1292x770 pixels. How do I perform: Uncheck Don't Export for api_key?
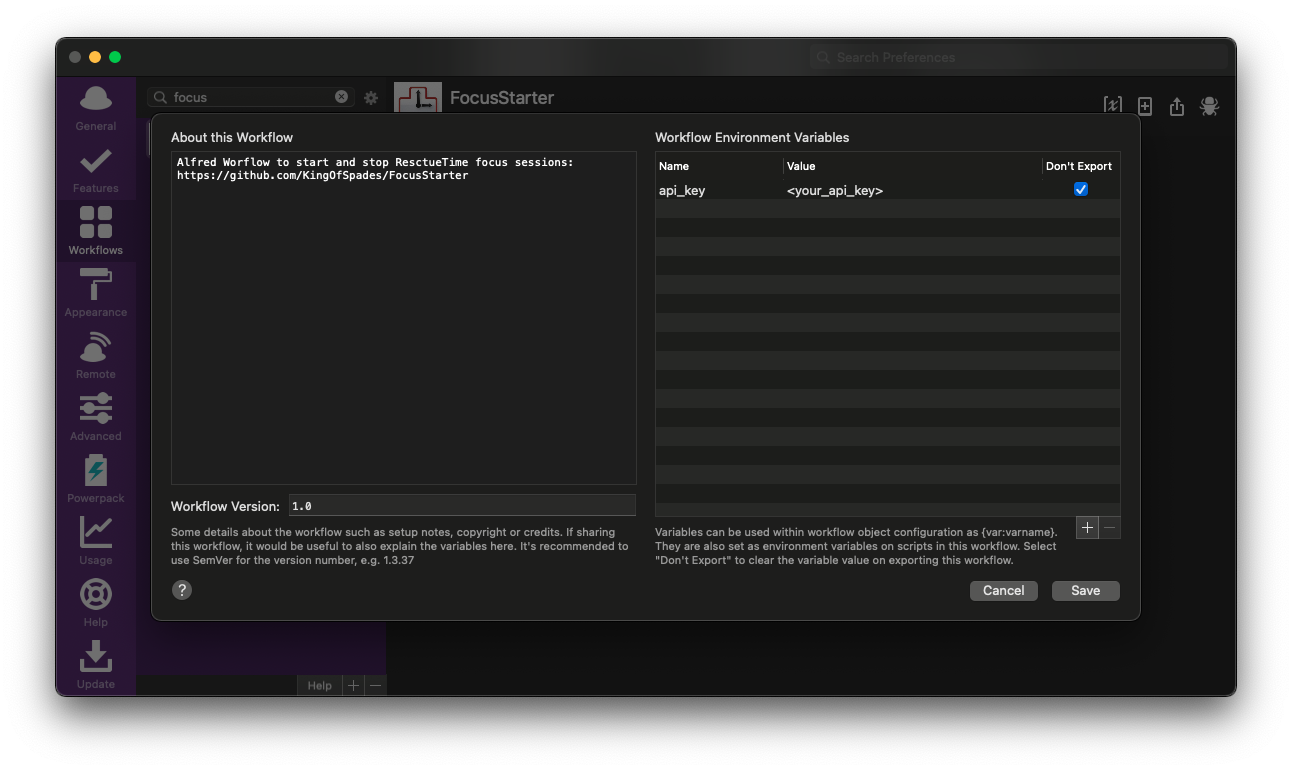[1080, 189]
